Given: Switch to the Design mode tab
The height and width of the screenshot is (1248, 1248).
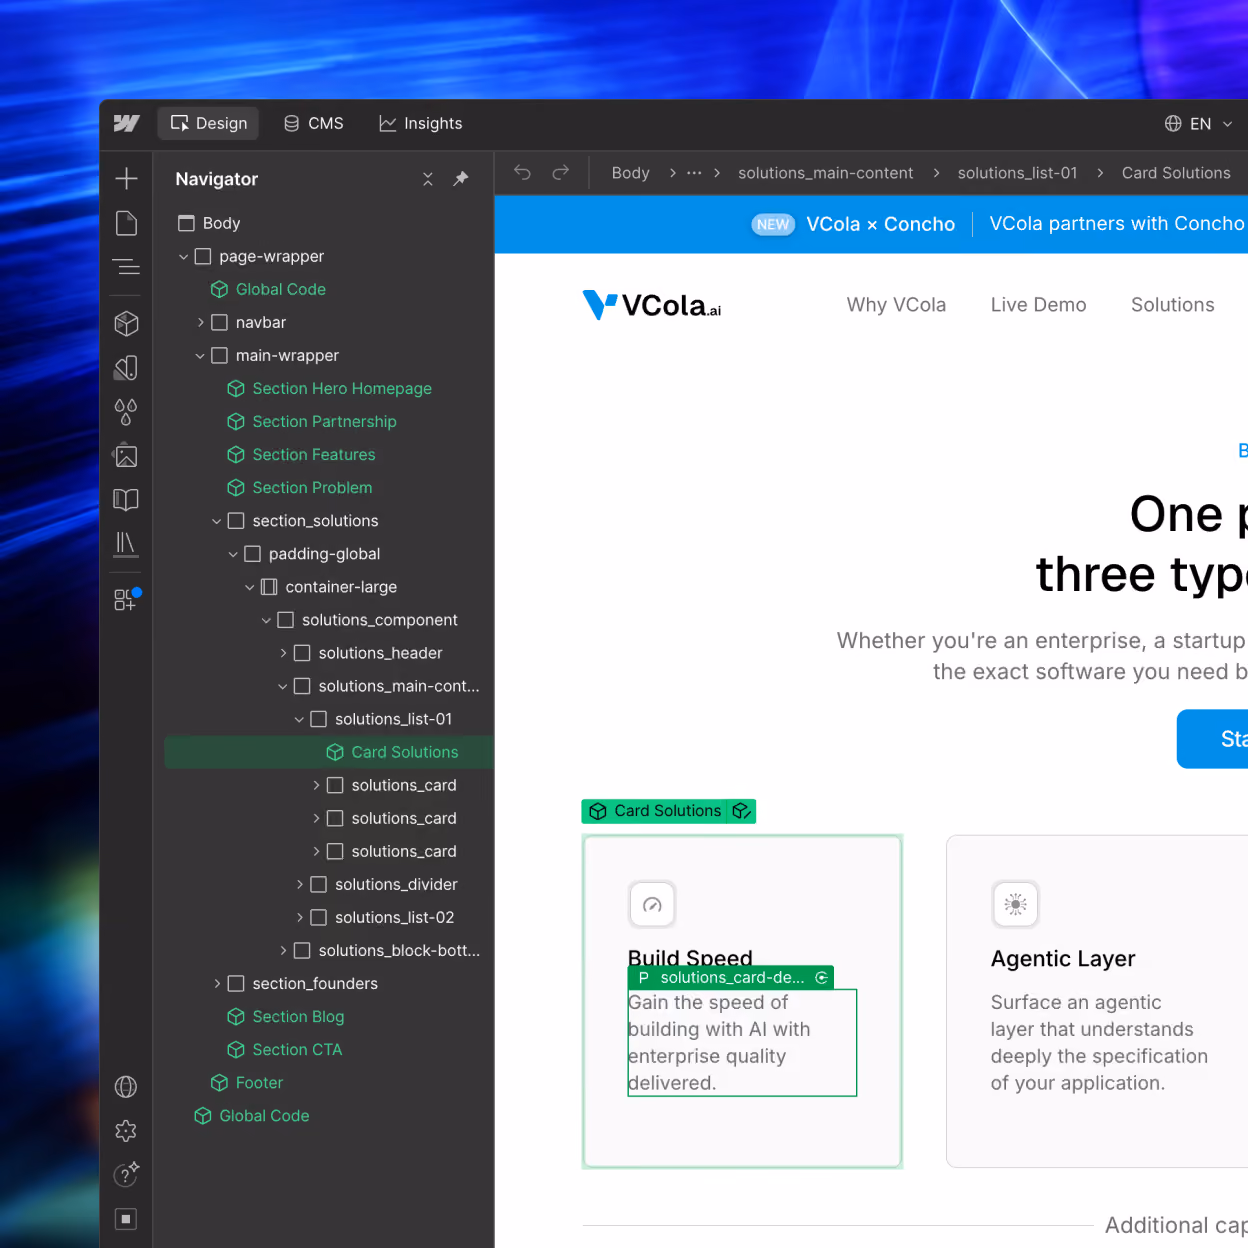Looking at the screenshot, I should (209, 123).
